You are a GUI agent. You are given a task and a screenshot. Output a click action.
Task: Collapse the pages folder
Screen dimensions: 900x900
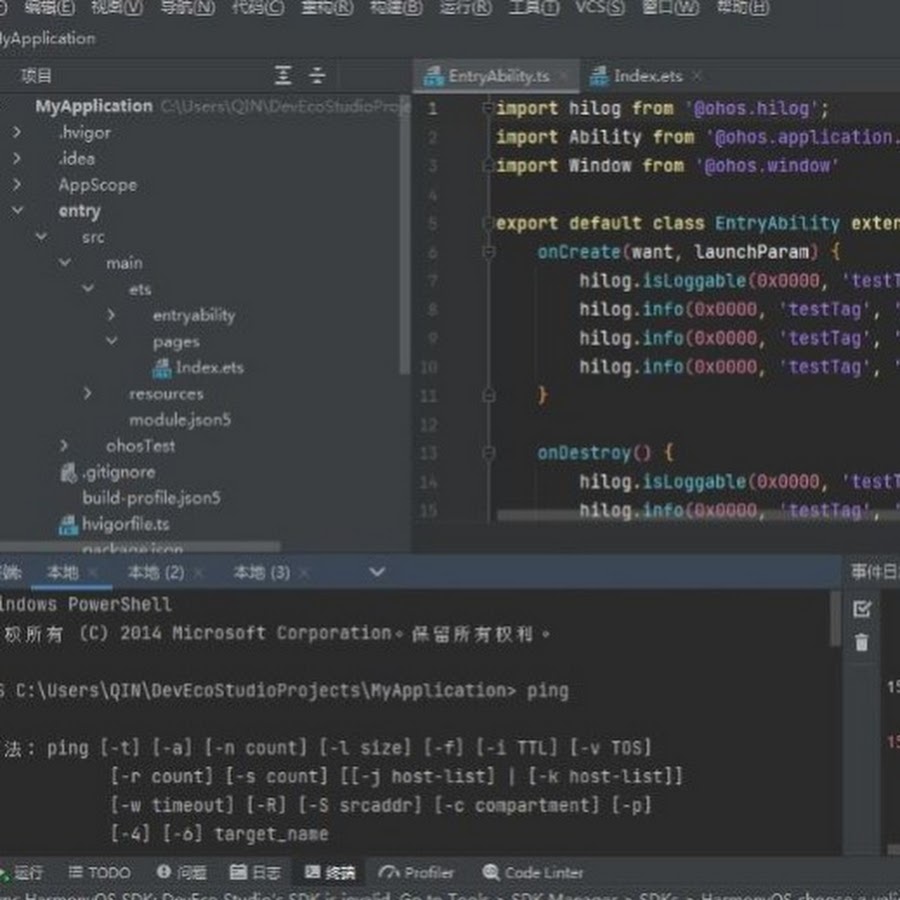[111, 341]
